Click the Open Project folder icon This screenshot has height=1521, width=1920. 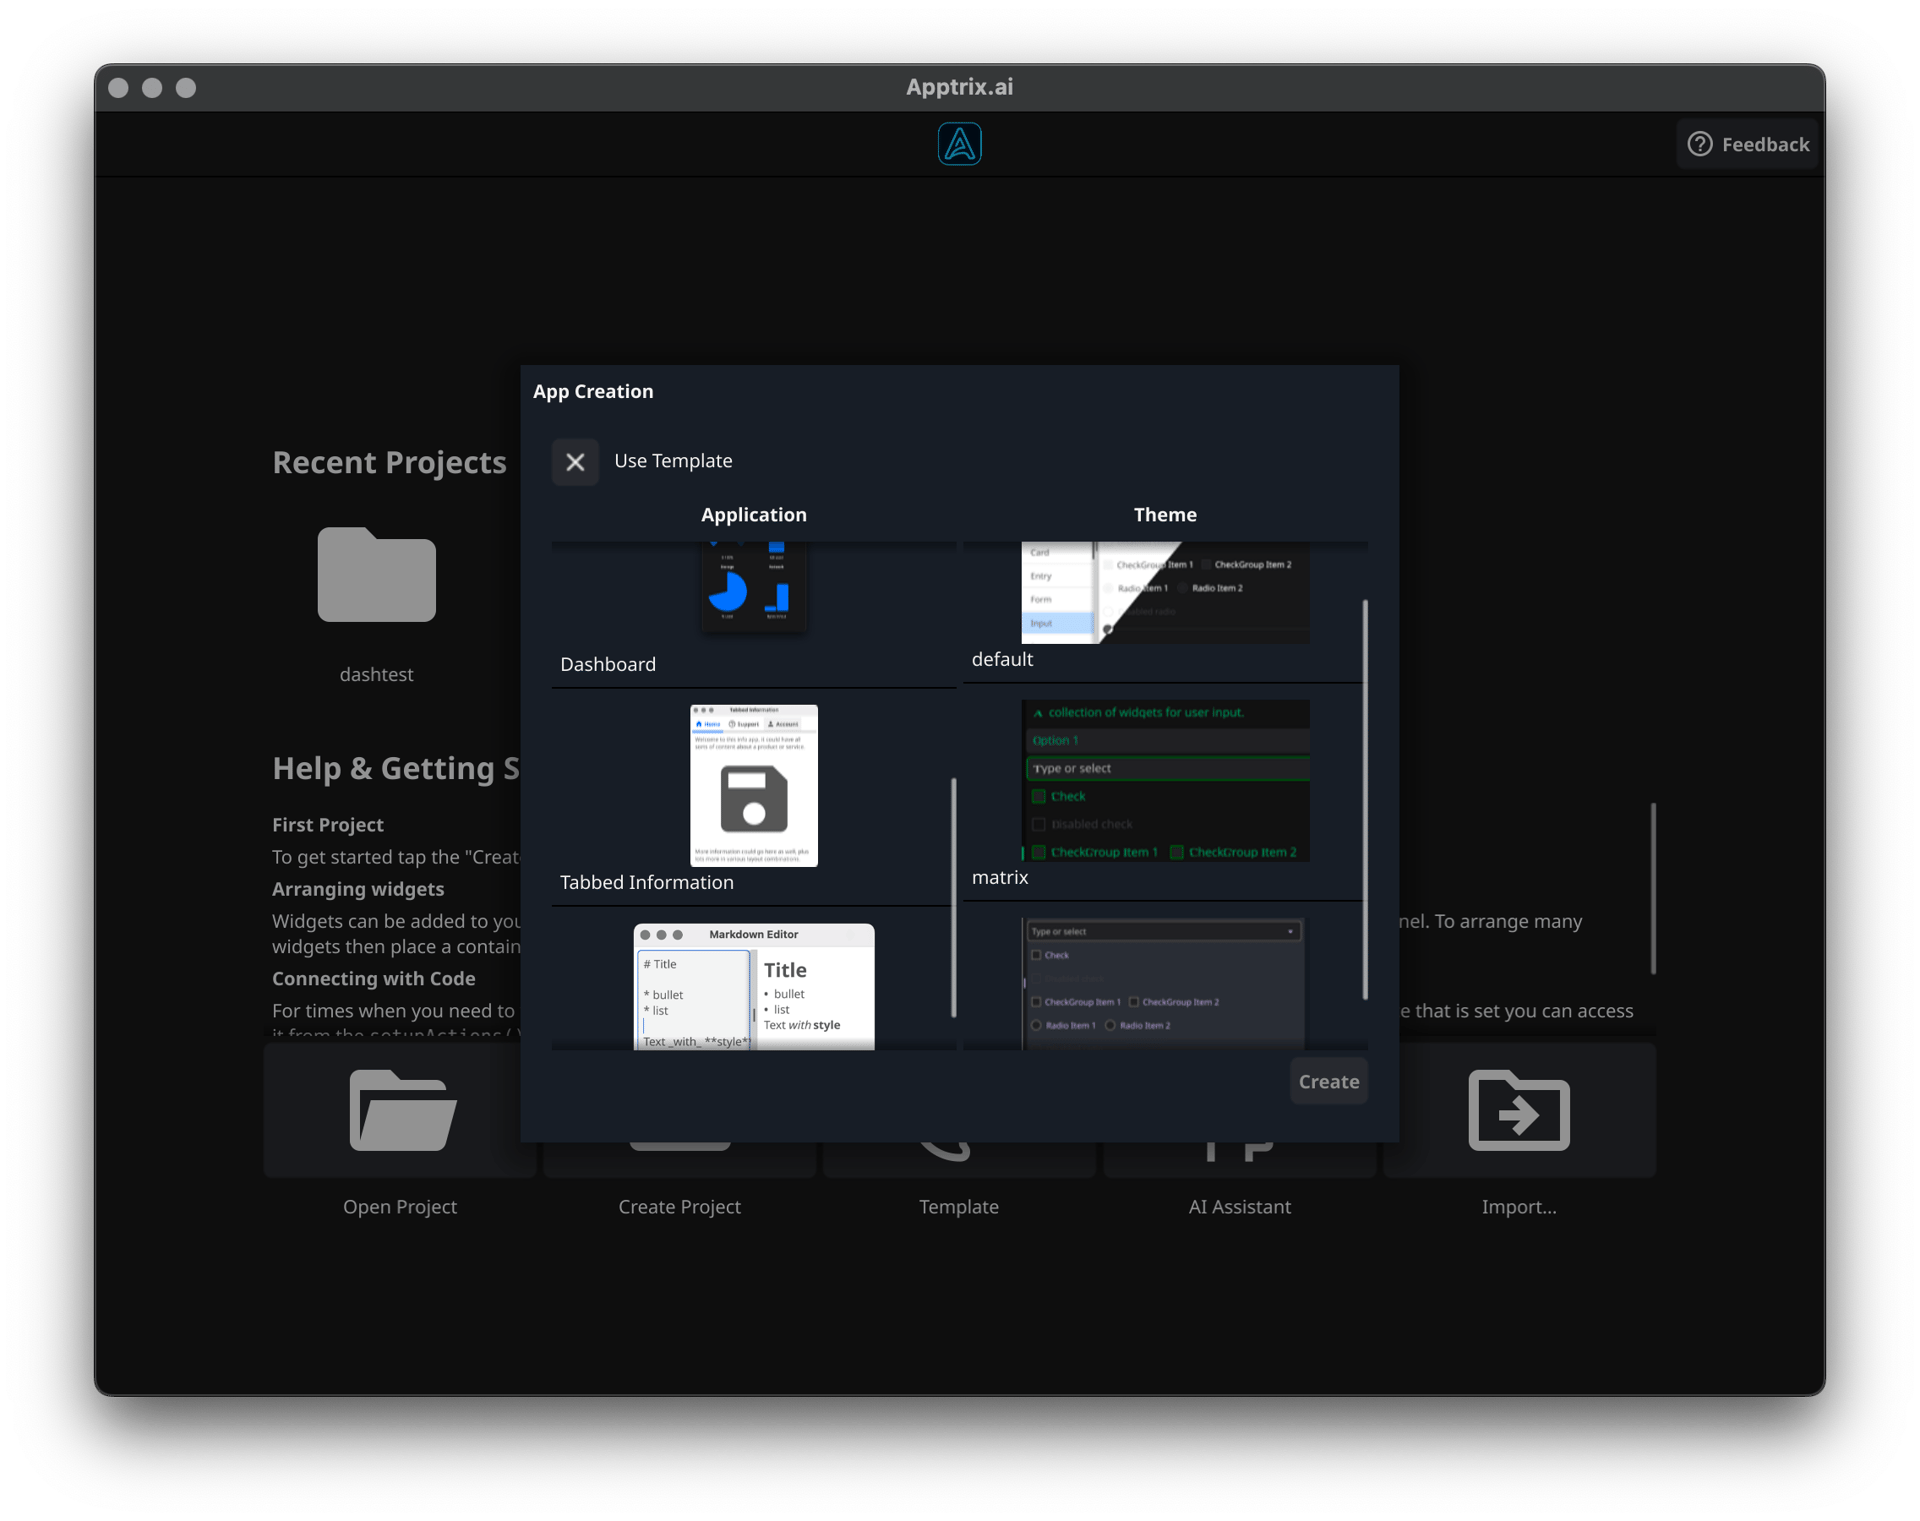tap(401, 1110)
